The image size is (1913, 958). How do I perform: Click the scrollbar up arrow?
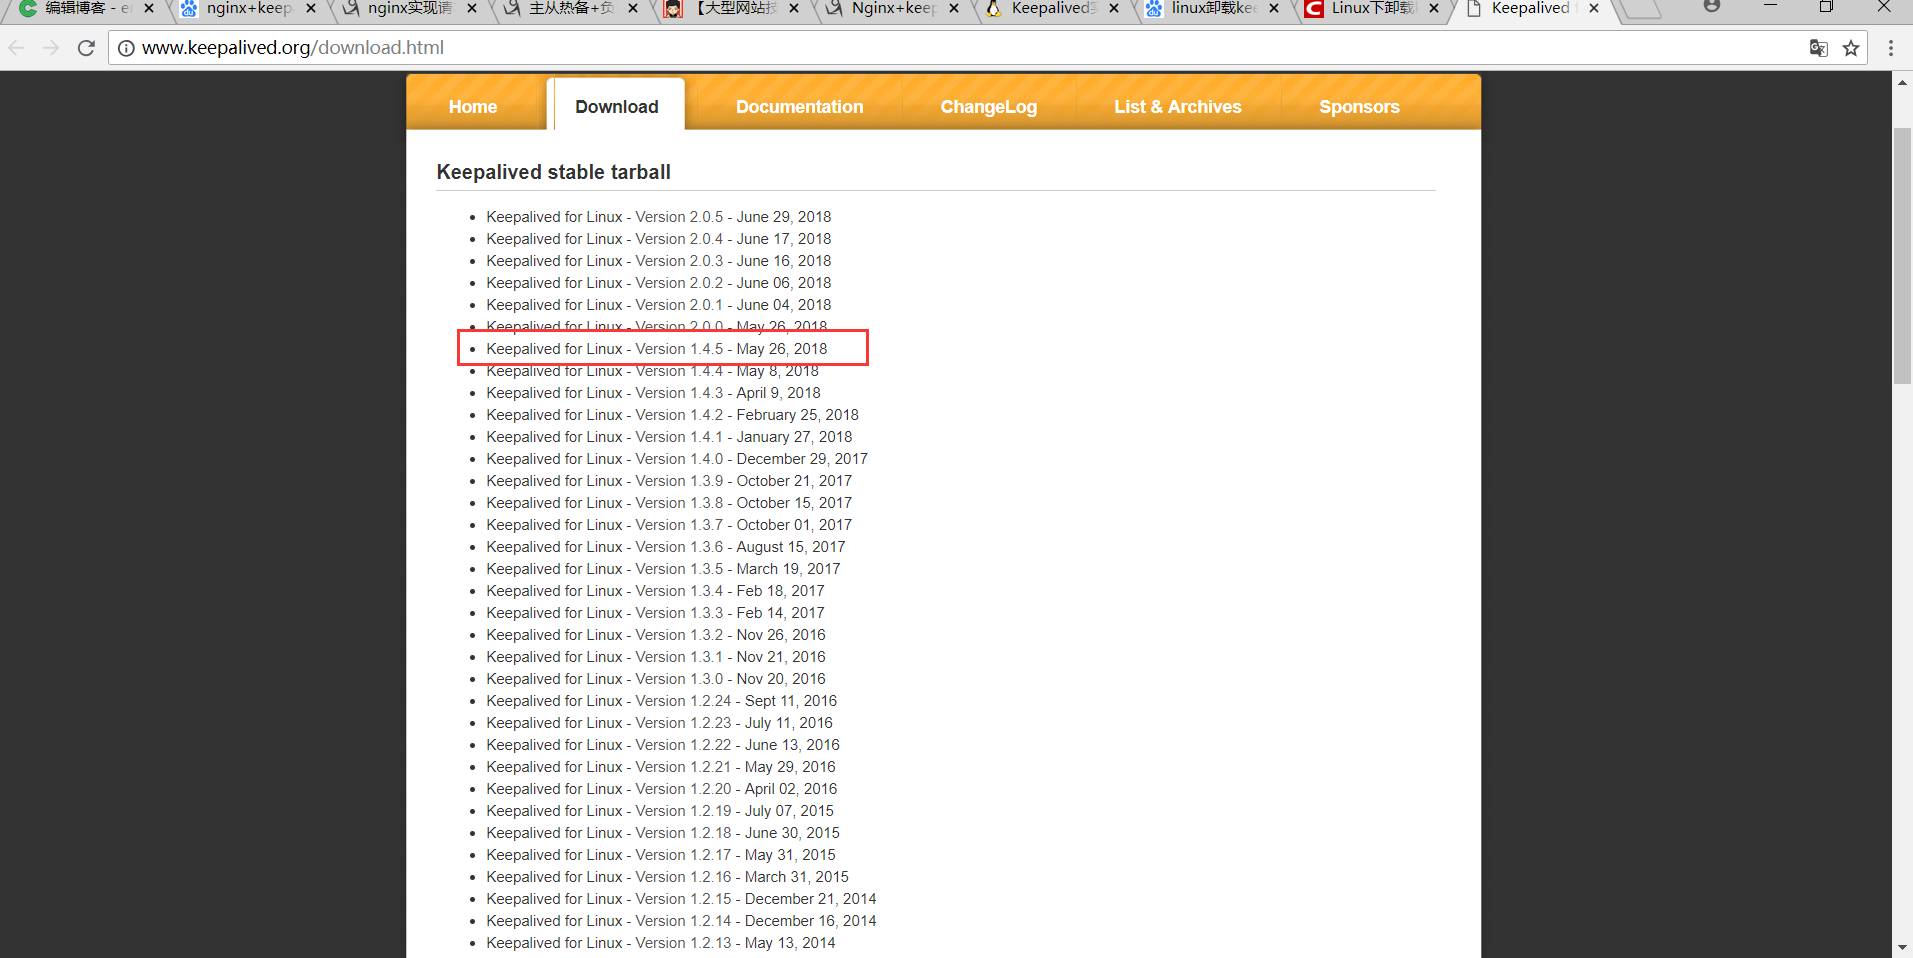click(1902, 82)
